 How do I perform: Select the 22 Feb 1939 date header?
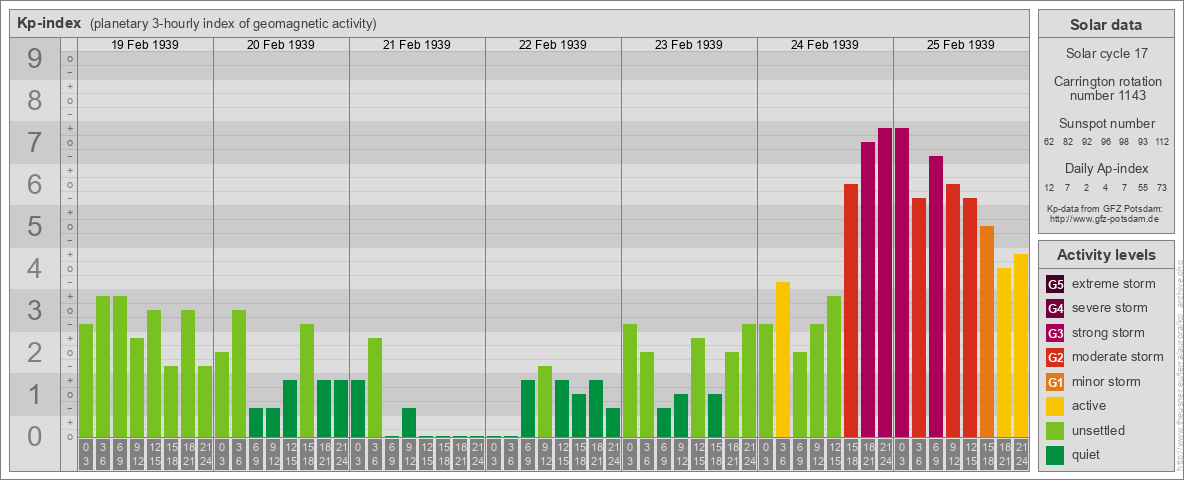(x=553, y=45)
